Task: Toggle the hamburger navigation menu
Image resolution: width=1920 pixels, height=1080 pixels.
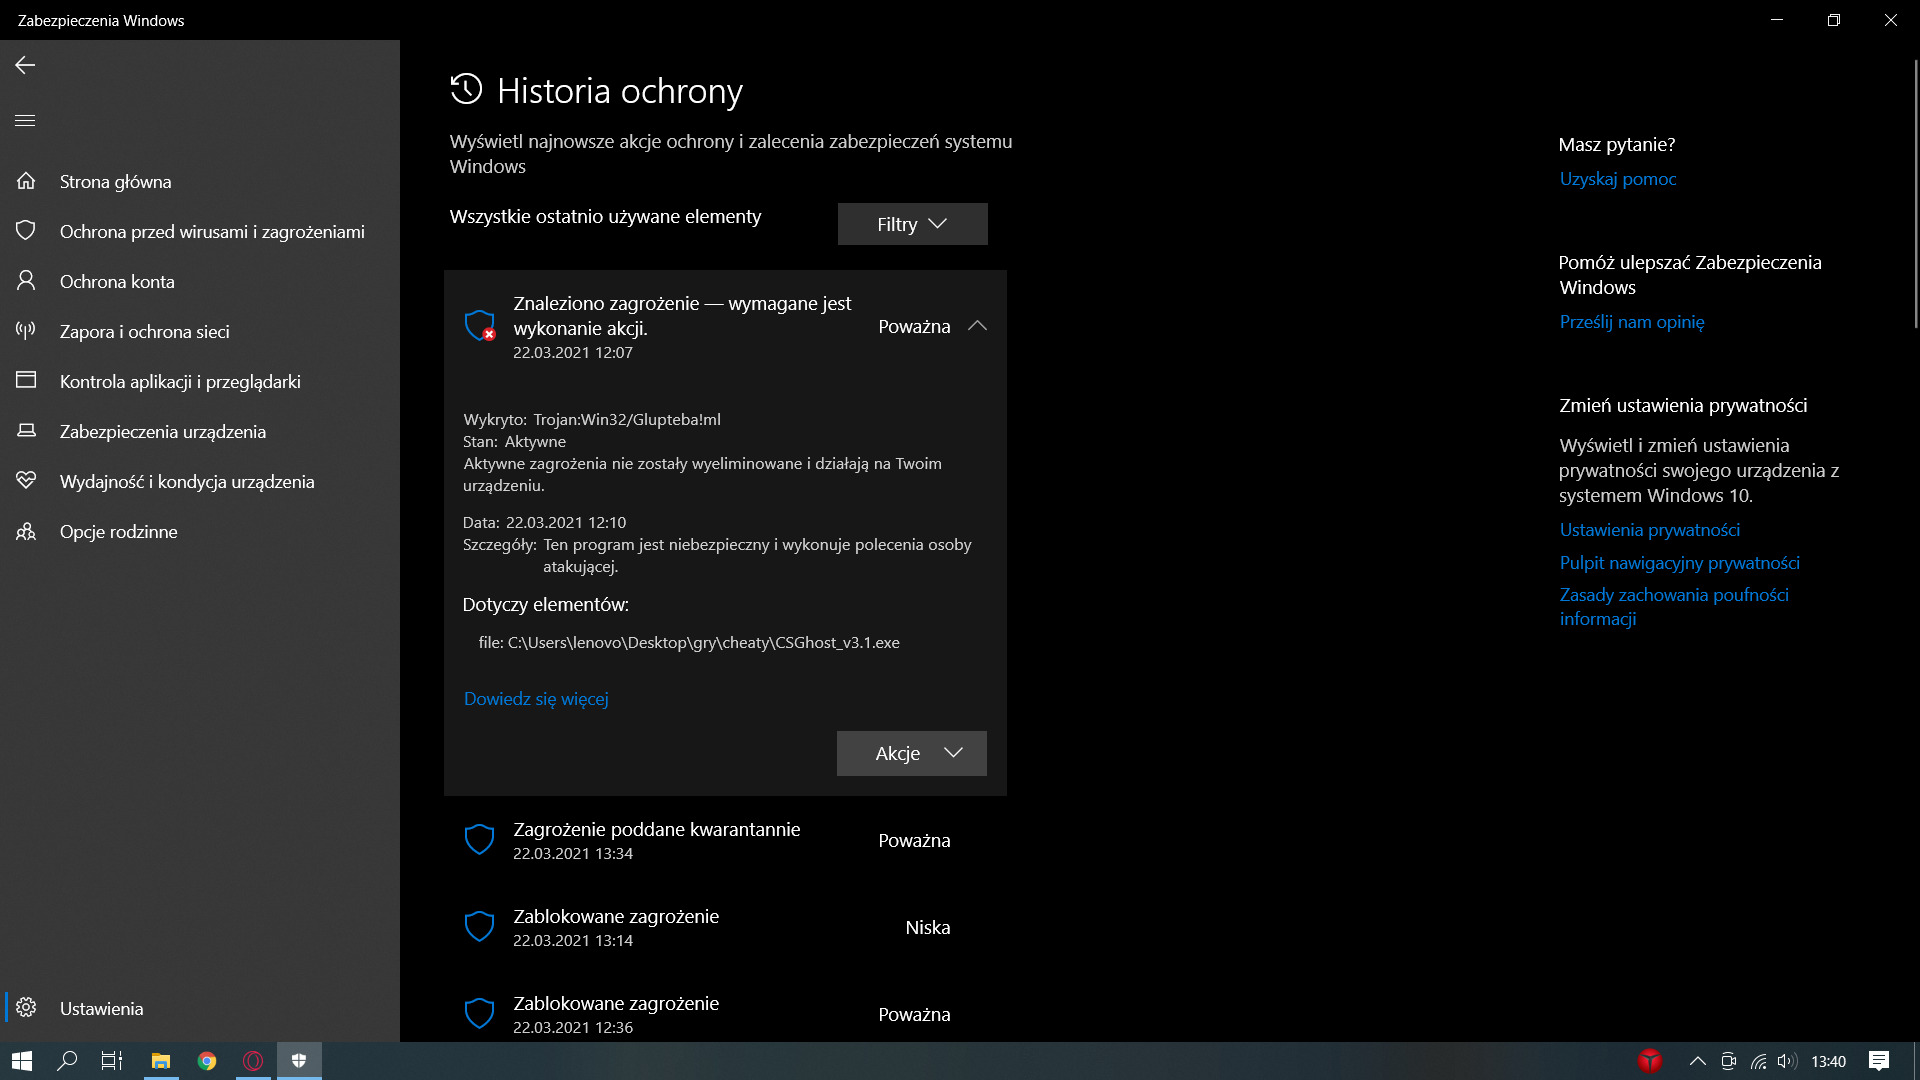Action: tap(25, 120)
